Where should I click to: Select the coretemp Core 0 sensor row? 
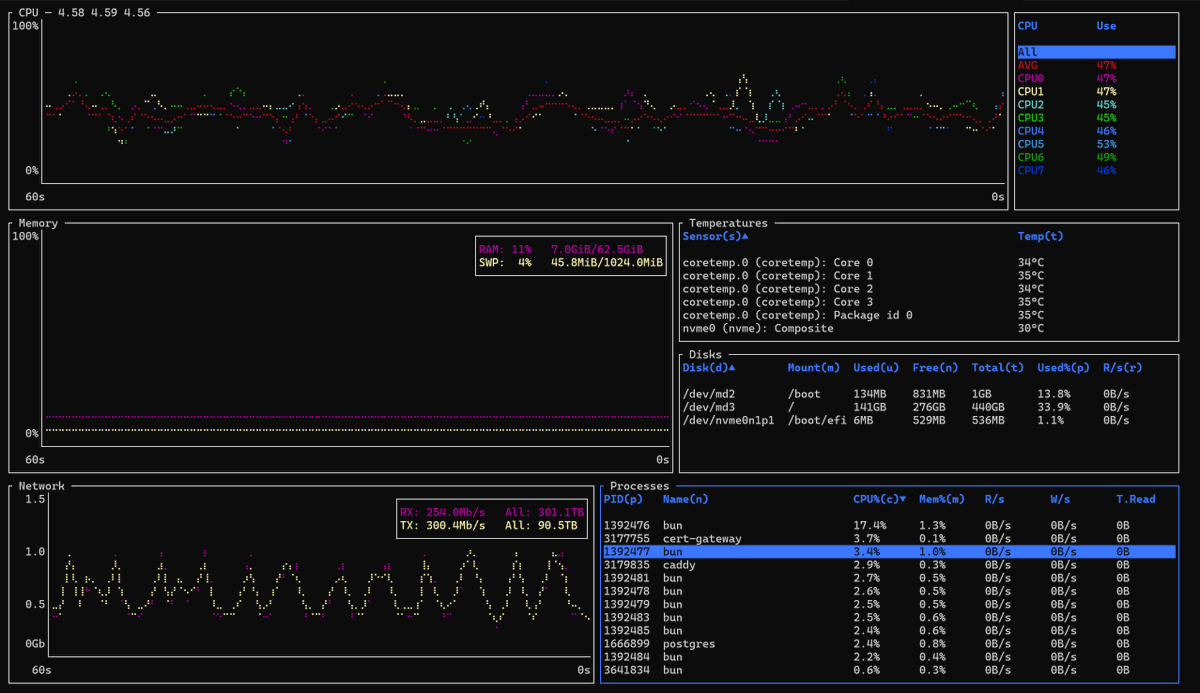pyautogui.click(x=929, y=262)
